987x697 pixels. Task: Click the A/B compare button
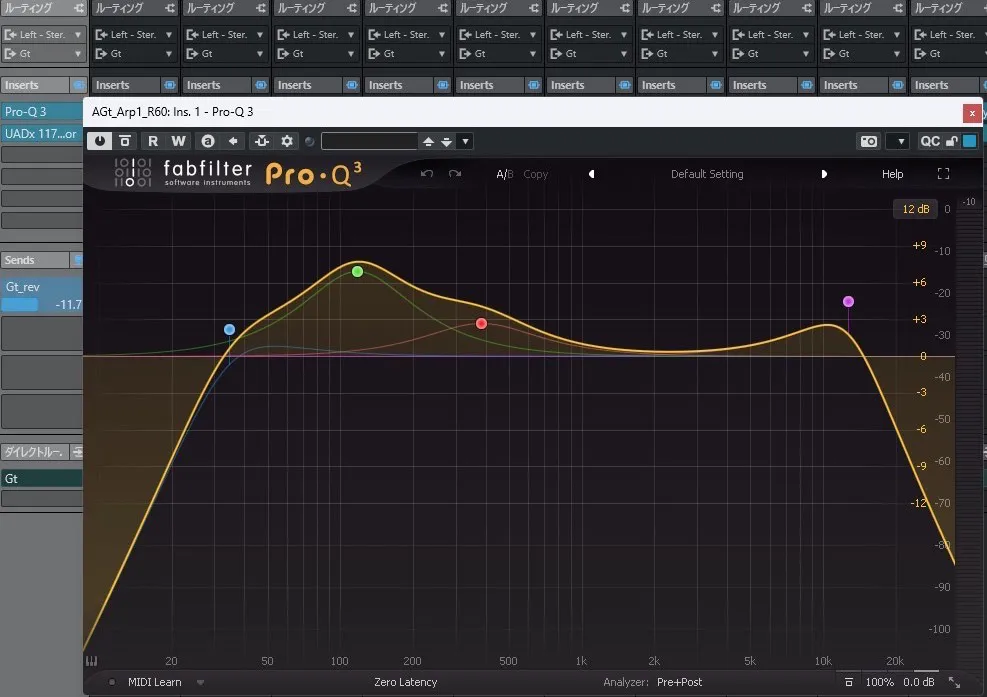[505, 174]
